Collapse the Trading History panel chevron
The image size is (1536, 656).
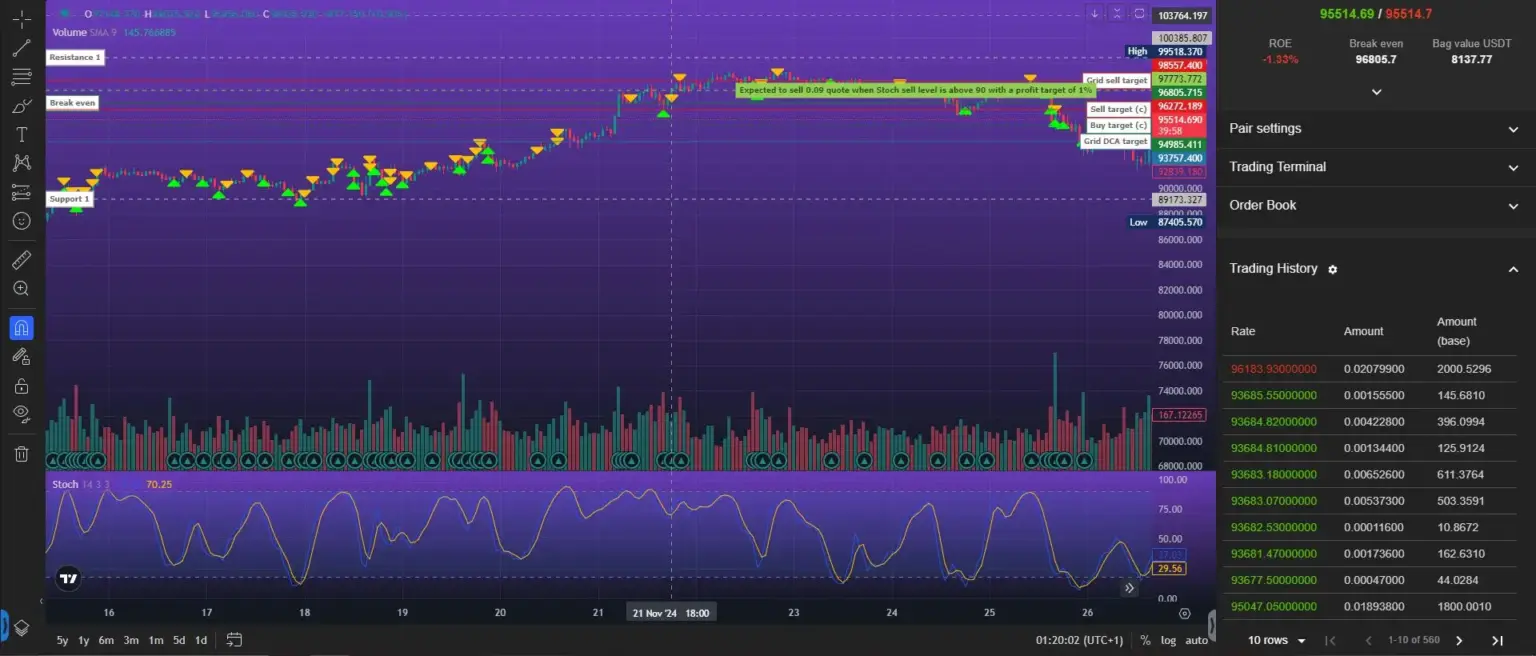click(1513, 269)
